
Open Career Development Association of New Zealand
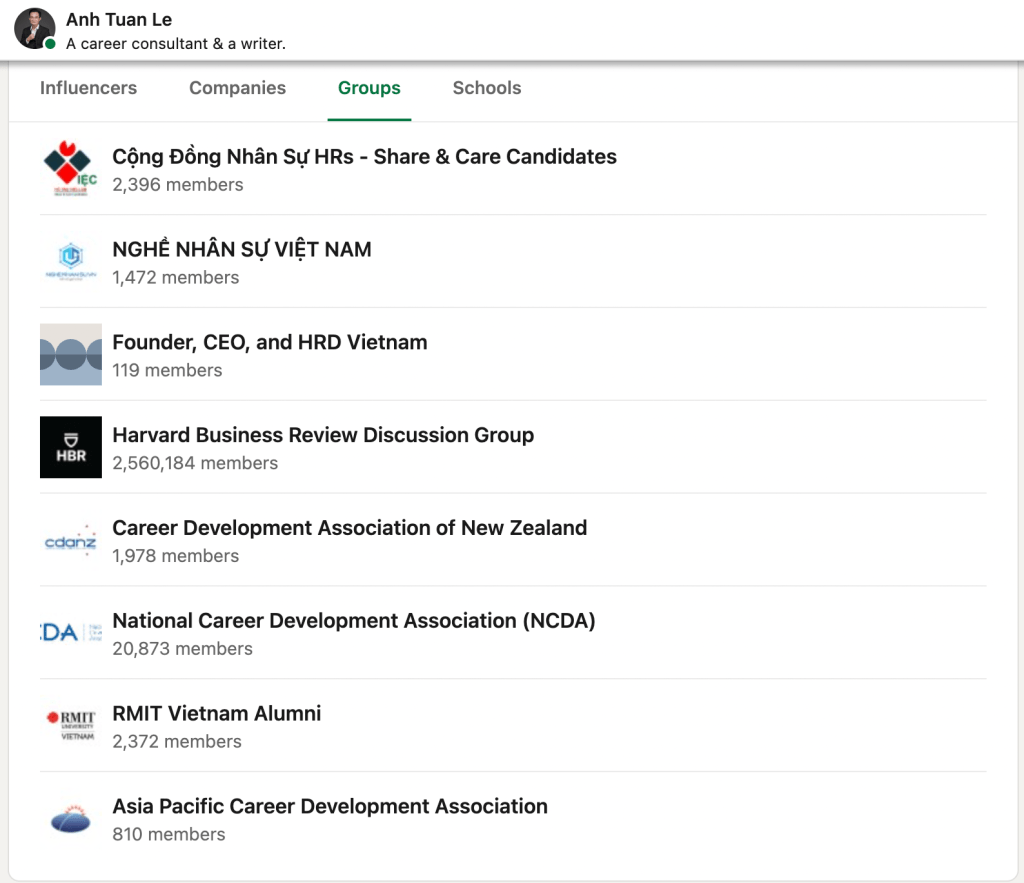click(x=349, y=528)
